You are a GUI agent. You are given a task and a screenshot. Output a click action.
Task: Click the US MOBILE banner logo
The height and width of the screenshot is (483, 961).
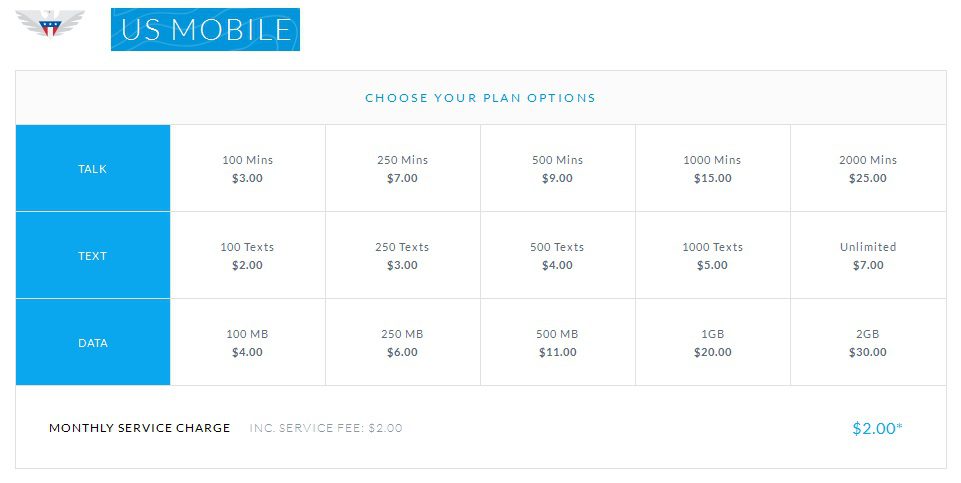[x=205, y=29]
